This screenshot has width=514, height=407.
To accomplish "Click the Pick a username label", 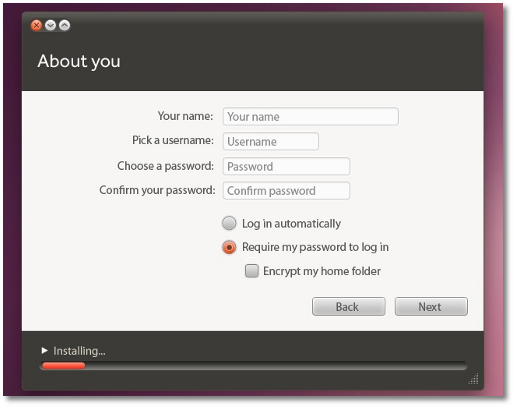I will [x=173, y=140].
